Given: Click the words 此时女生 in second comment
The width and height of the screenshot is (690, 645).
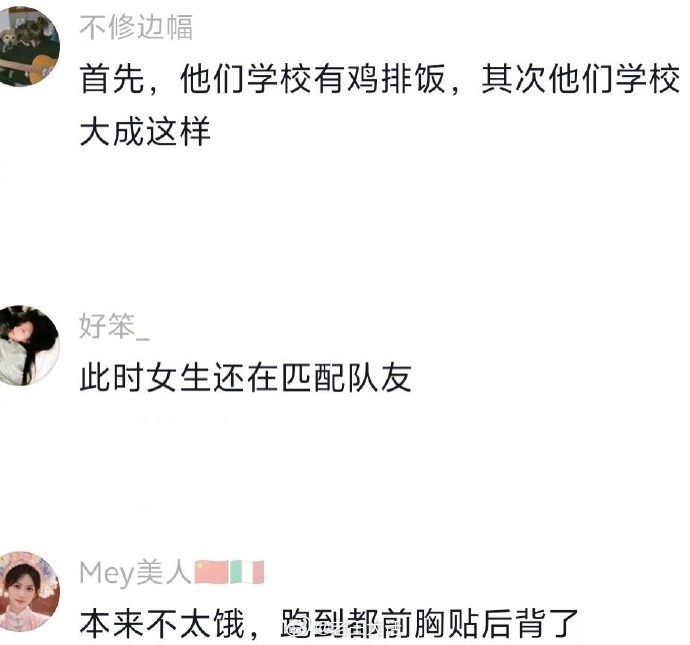Looking at the screenshot, I should click(x=145, y=377).
